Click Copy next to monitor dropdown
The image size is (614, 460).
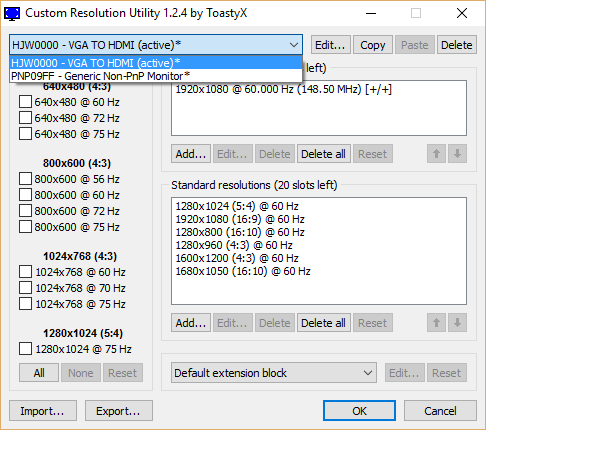pyautogui.click(x=372, y=45)
